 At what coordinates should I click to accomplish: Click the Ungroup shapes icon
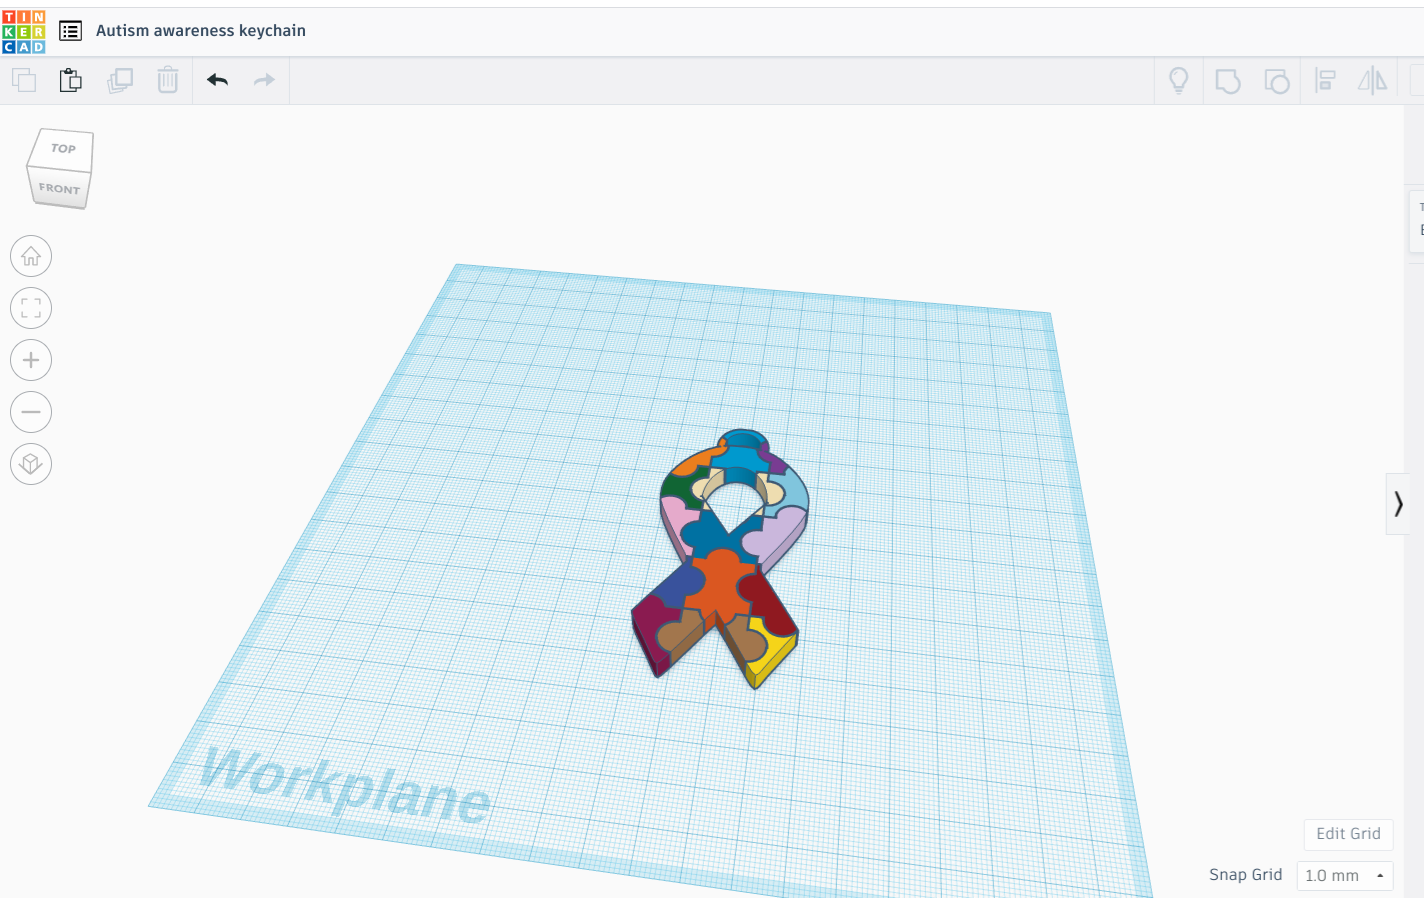pyautogui.click(x=1277, y=81)
